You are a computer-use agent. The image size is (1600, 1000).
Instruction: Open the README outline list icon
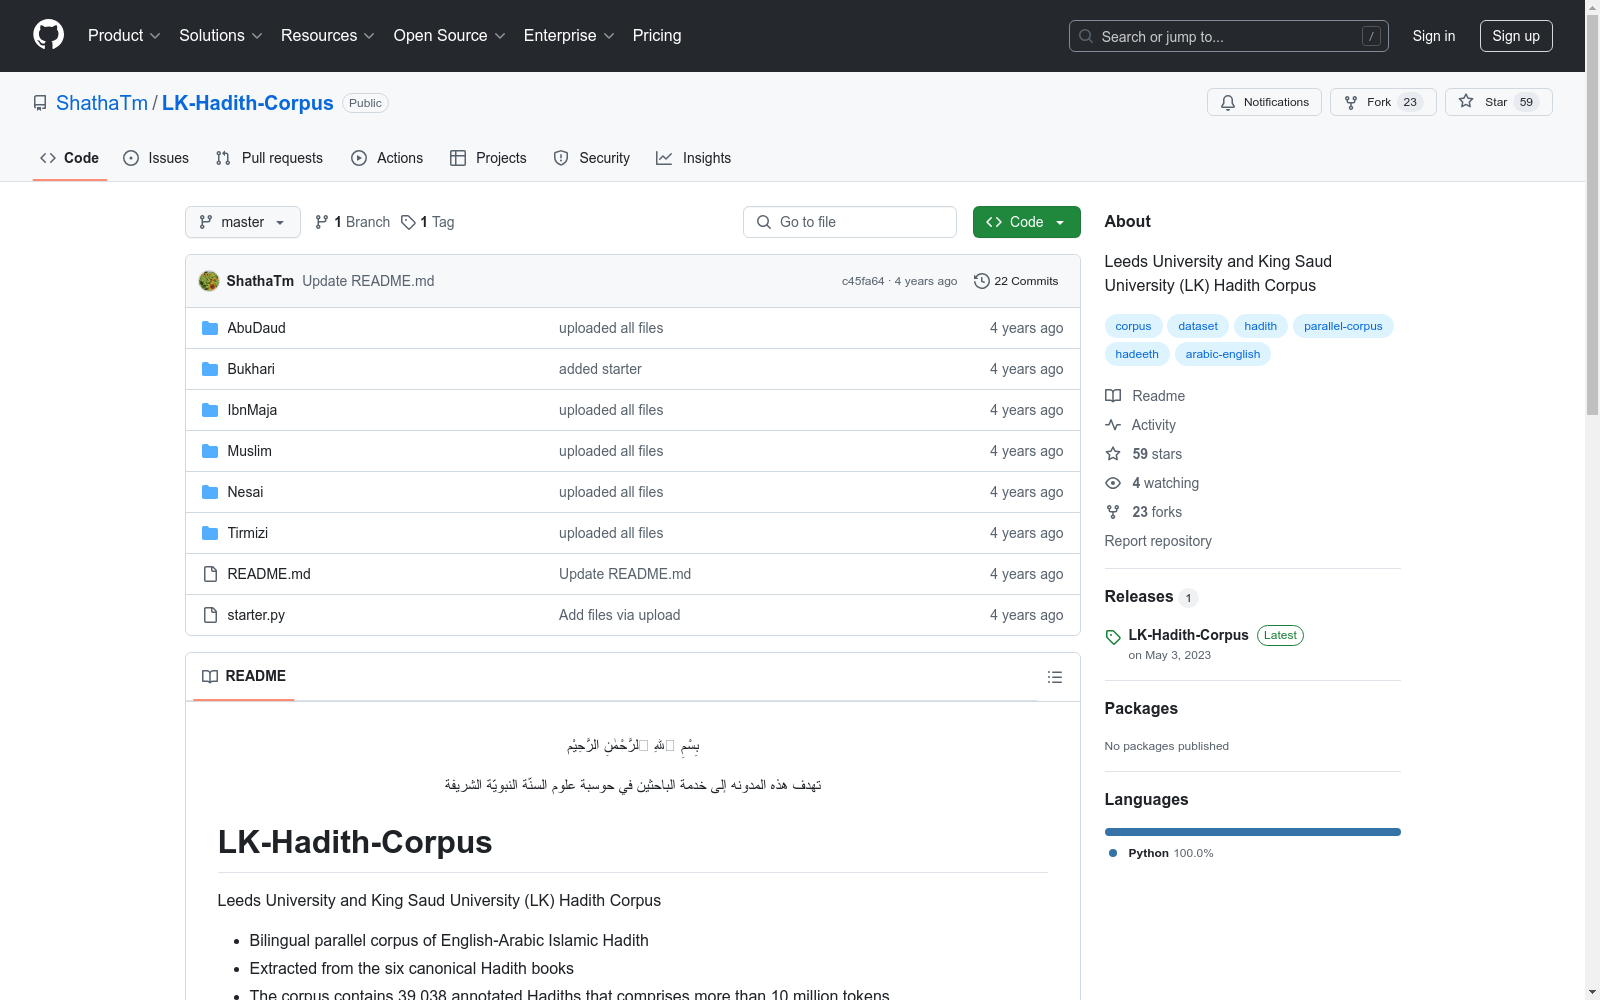[1055, 677]
